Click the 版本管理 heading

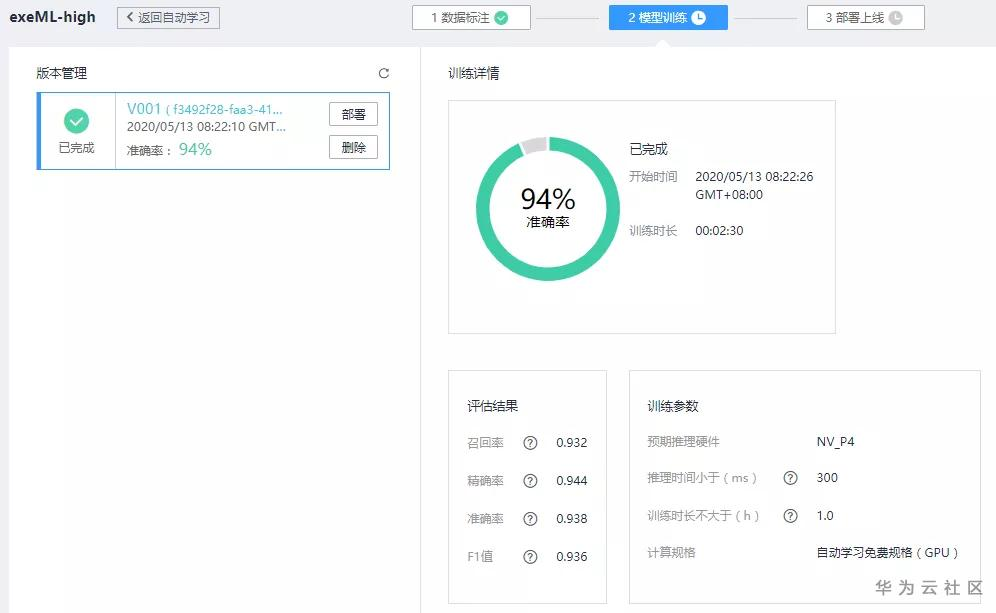pos(62,74)
